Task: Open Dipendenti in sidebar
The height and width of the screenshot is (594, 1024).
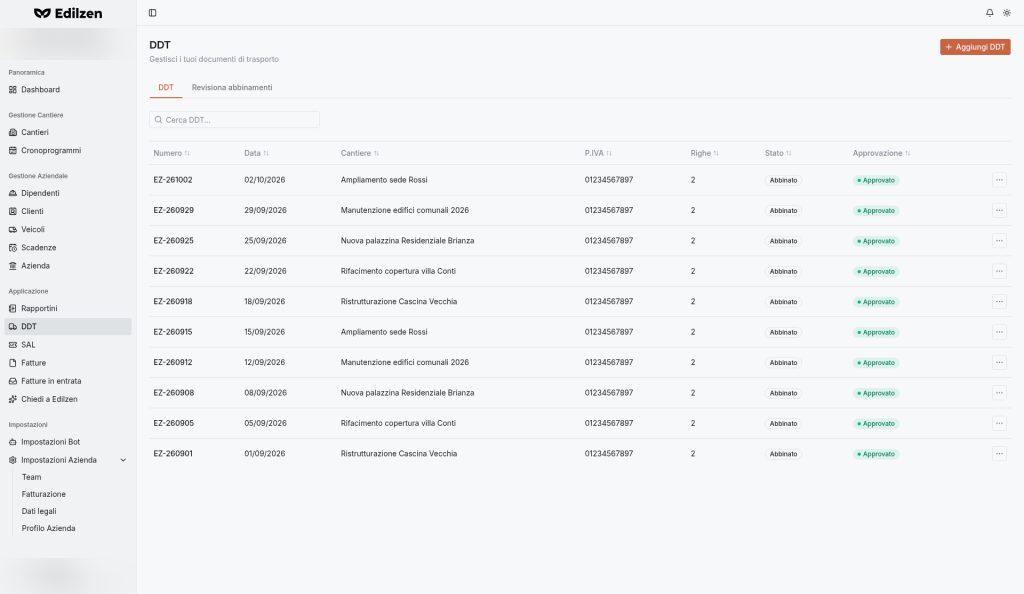Action: [x=68, y=193]
